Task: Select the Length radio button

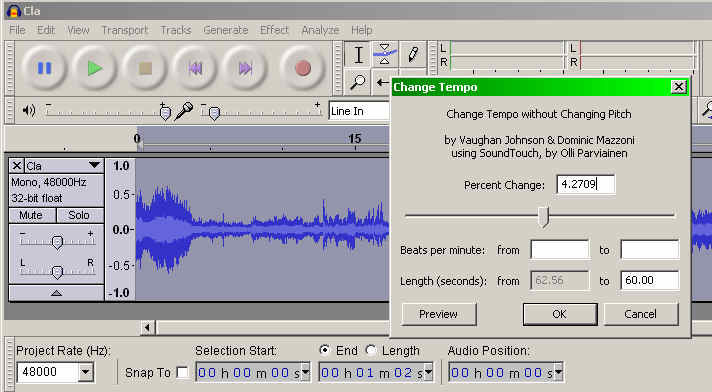Action: [371, 350]
